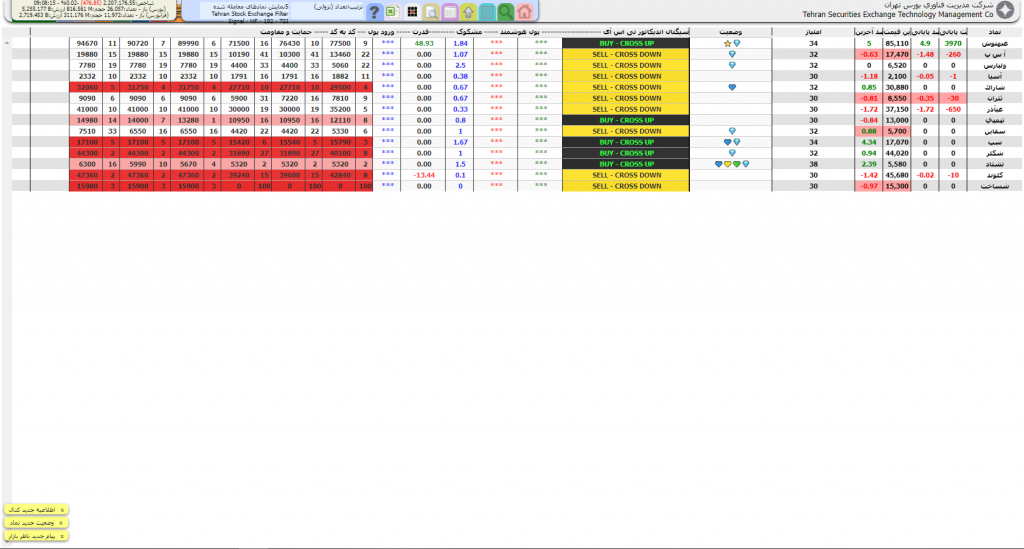Screen dimensions: 1024x549
Task: Open the black grid view icon
Action: pos(412,12)
